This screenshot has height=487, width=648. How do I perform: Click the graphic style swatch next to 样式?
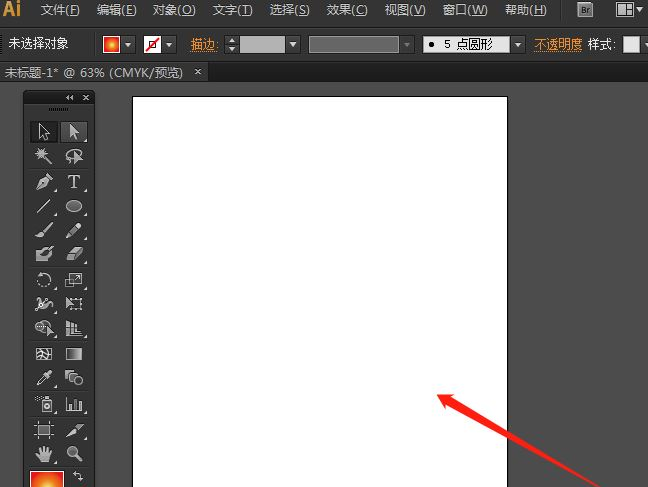click(631, 44)
